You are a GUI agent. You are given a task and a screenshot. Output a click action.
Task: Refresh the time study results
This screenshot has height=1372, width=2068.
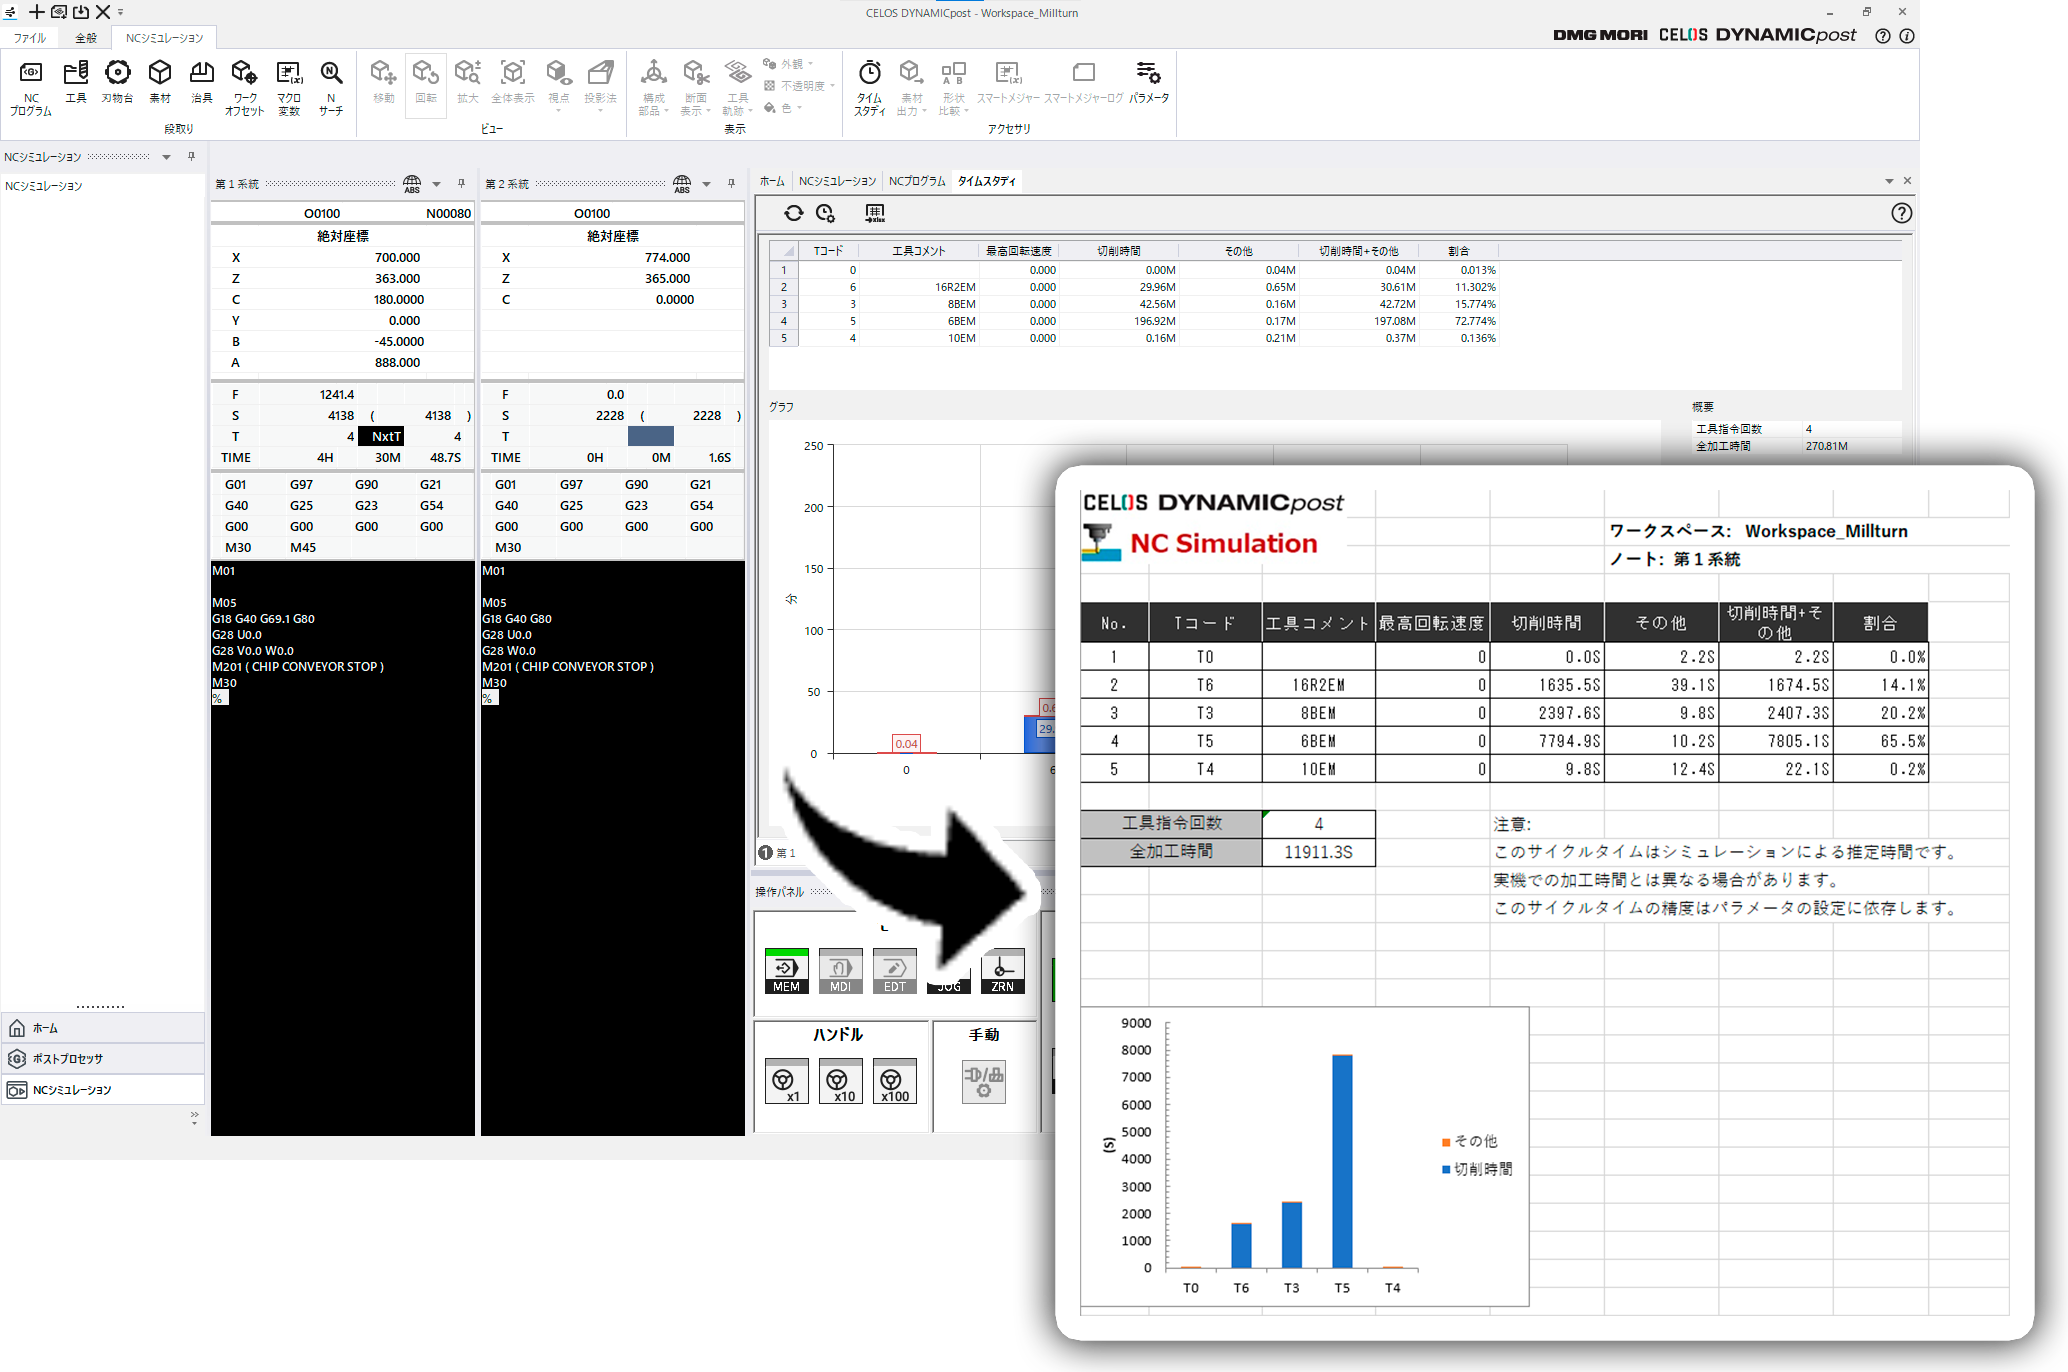pyautogui.click(x=794, y=213)
